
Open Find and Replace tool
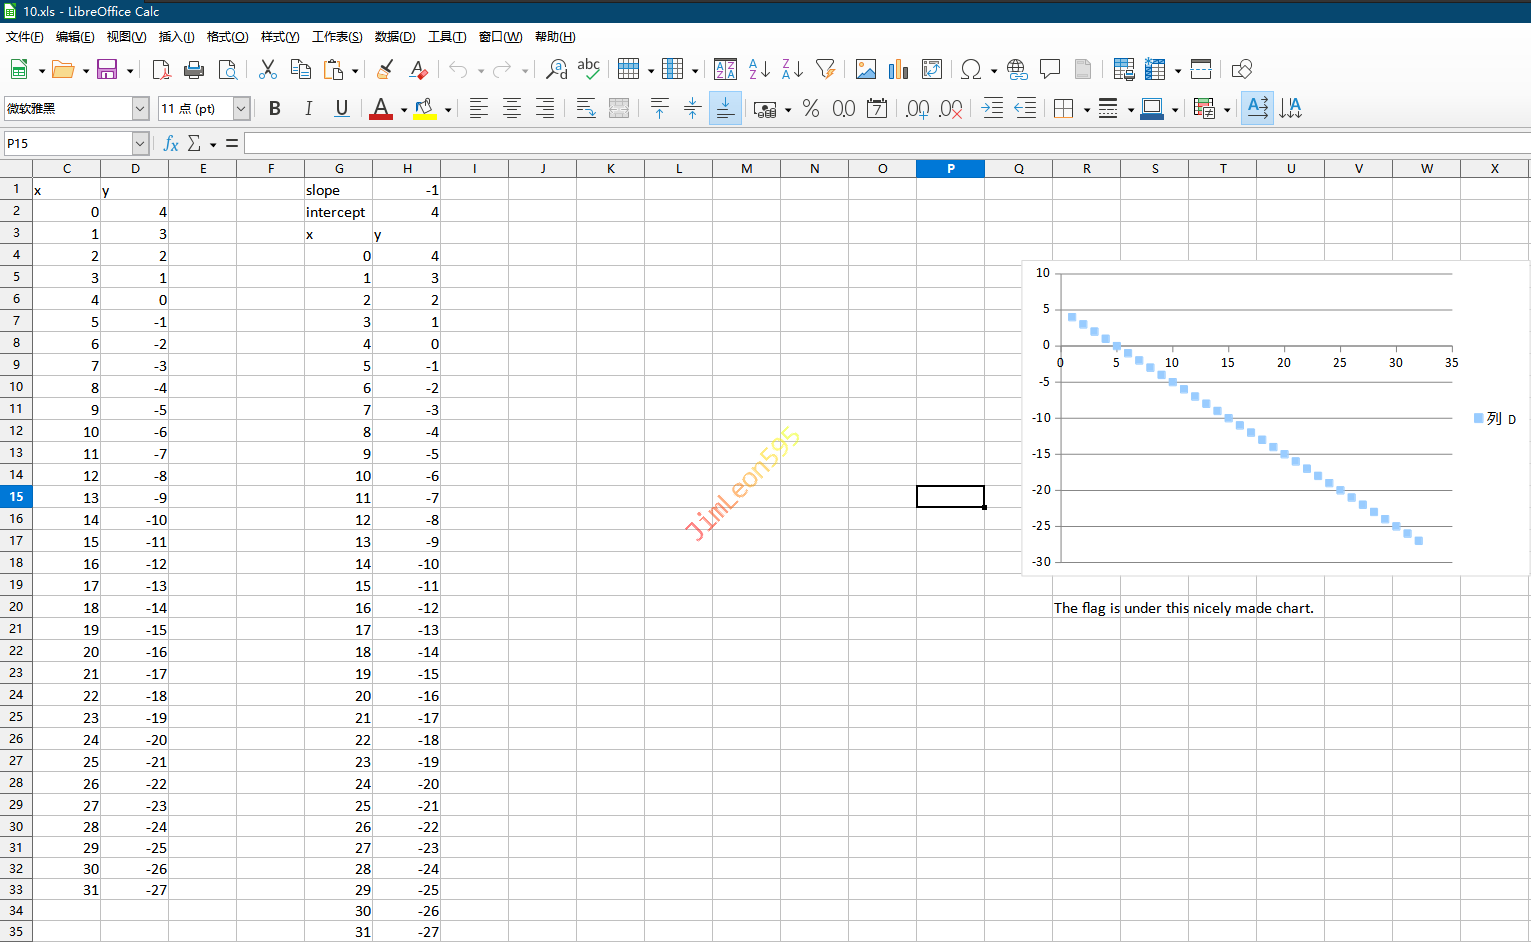(x=556, y=69)
